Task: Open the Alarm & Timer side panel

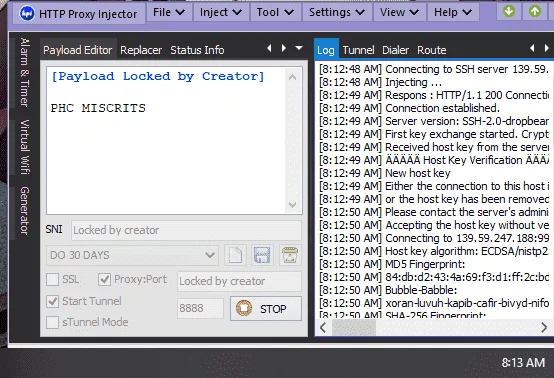Action: [x=24, y=72]
